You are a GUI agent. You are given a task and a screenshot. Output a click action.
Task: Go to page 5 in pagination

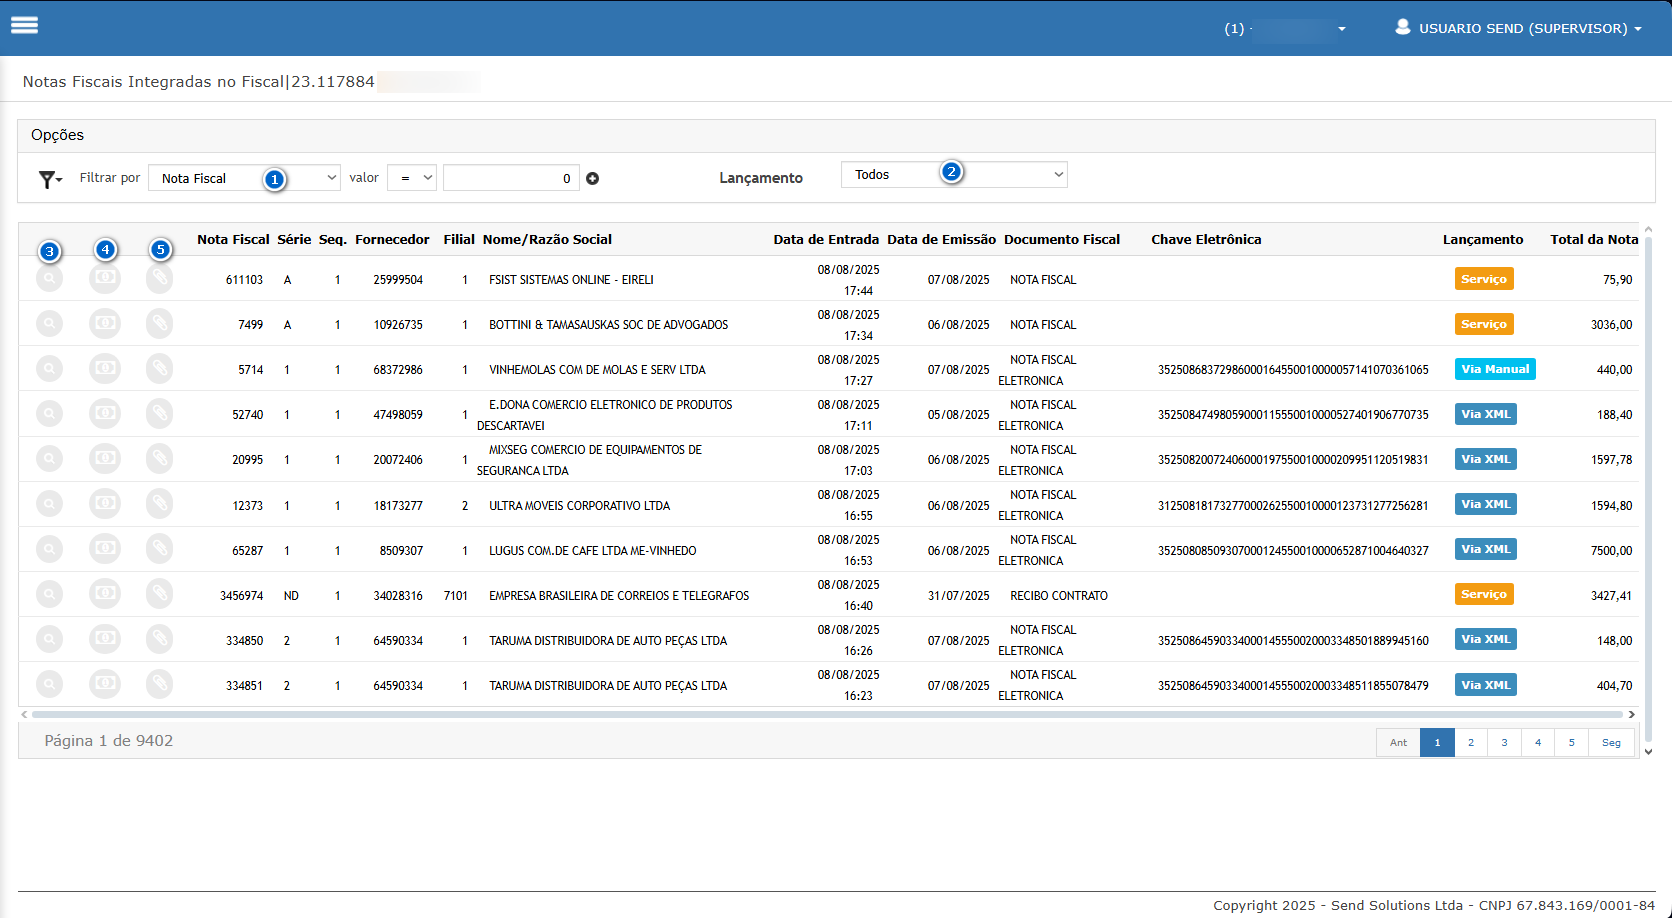pos(1572,742)
